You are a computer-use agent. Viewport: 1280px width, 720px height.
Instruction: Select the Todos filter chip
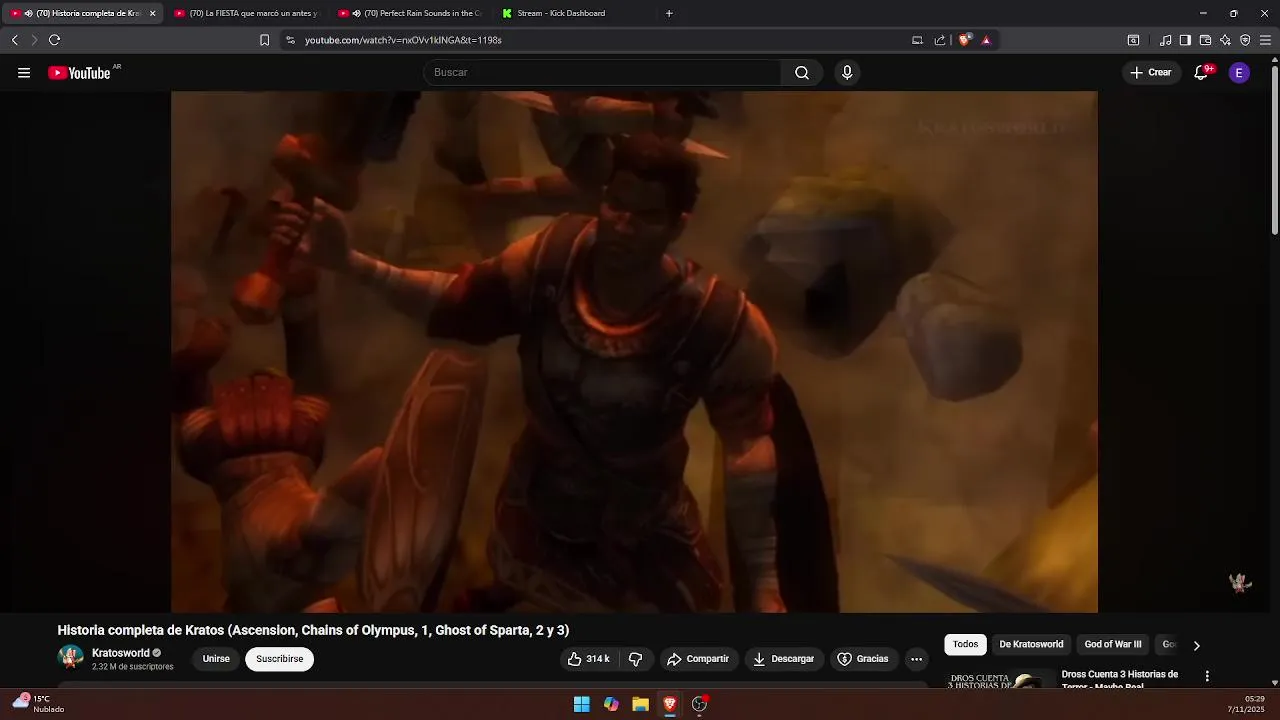965,645
